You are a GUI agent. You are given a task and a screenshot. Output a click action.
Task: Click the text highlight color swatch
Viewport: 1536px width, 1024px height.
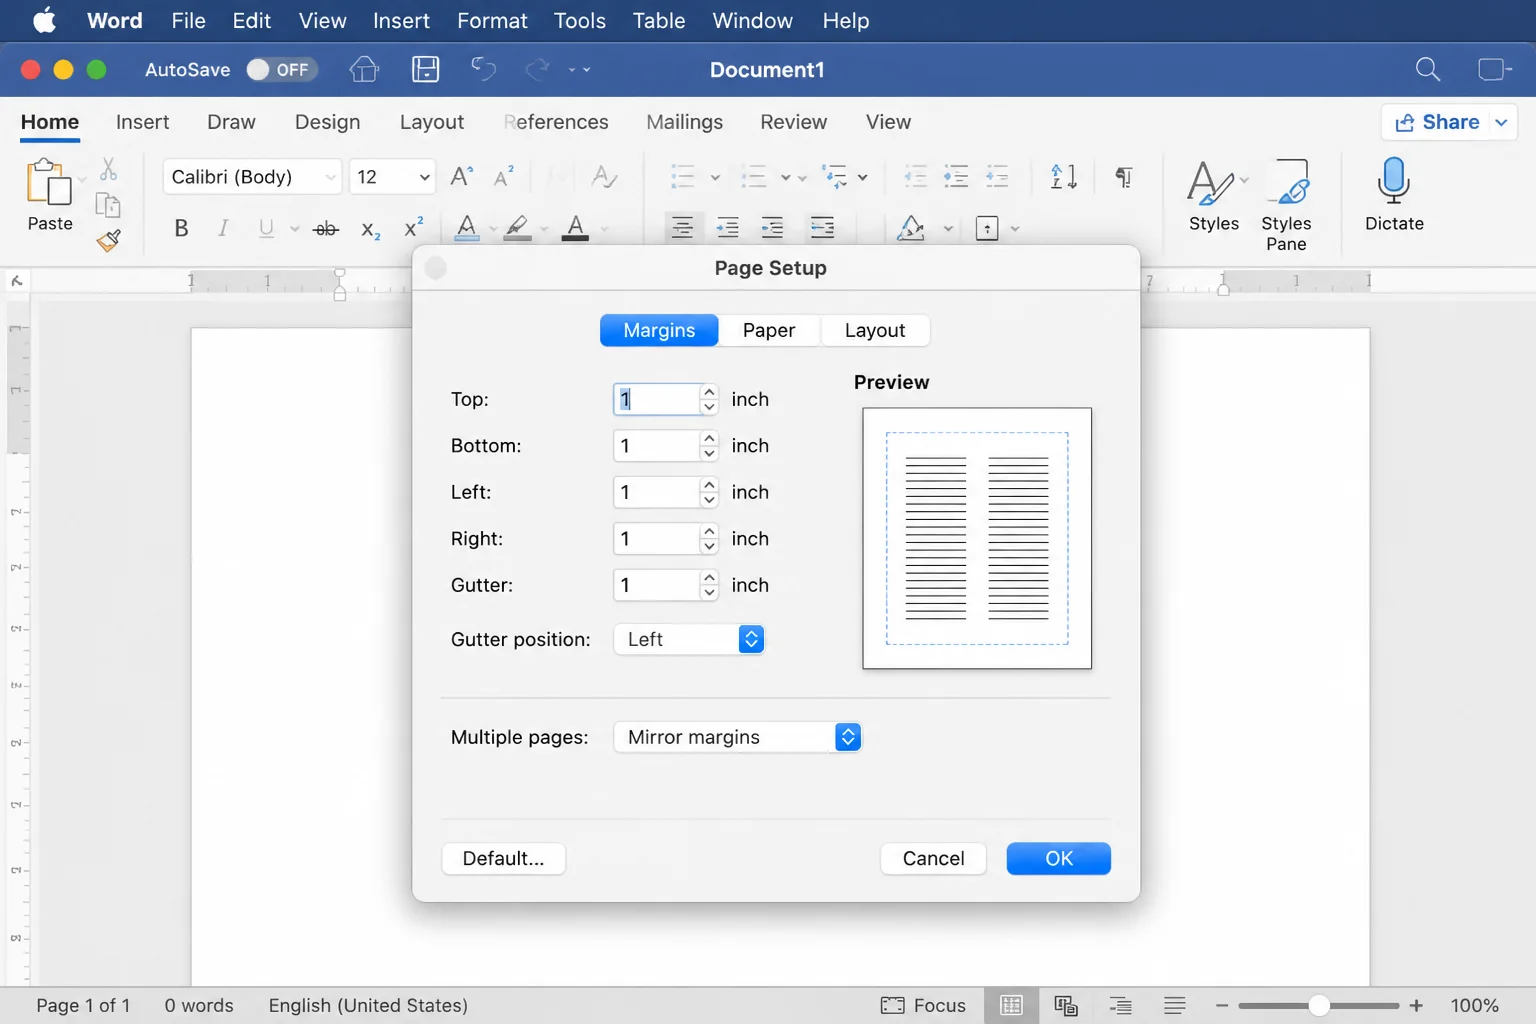[517, 228]
